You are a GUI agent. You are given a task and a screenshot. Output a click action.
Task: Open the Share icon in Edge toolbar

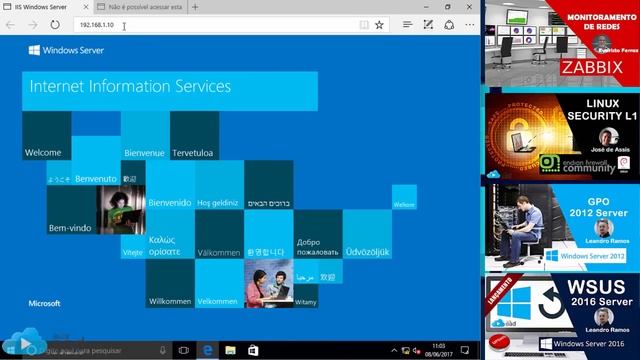pos(449,24)
